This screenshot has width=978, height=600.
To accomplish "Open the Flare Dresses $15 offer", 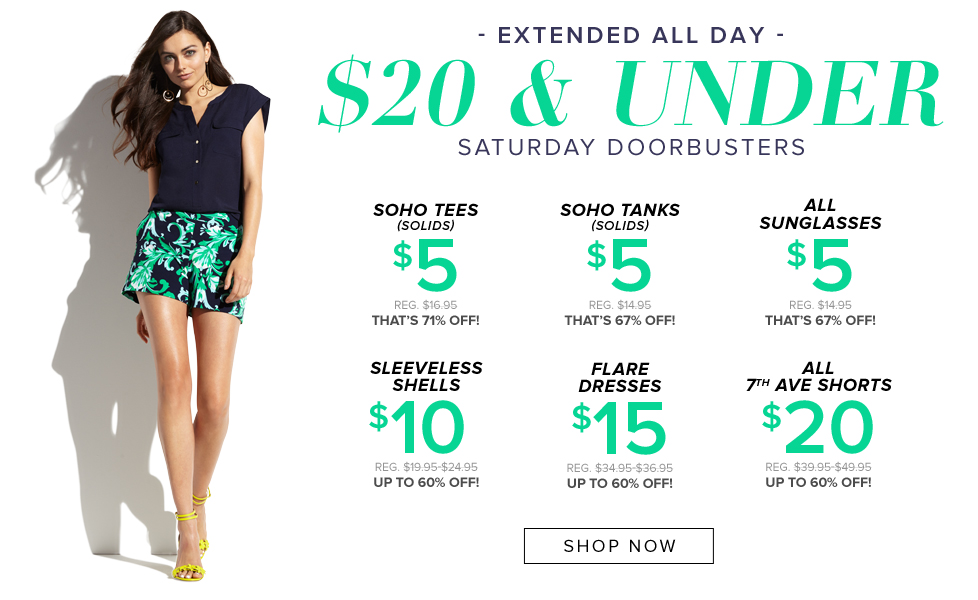I will (x=620, y=425).
